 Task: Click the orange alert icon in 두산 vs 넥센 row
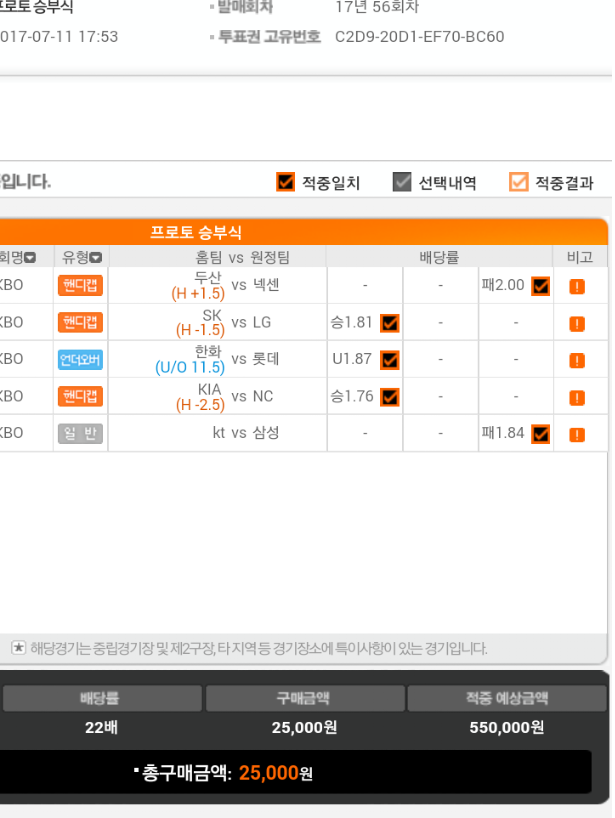coord(576,286)
